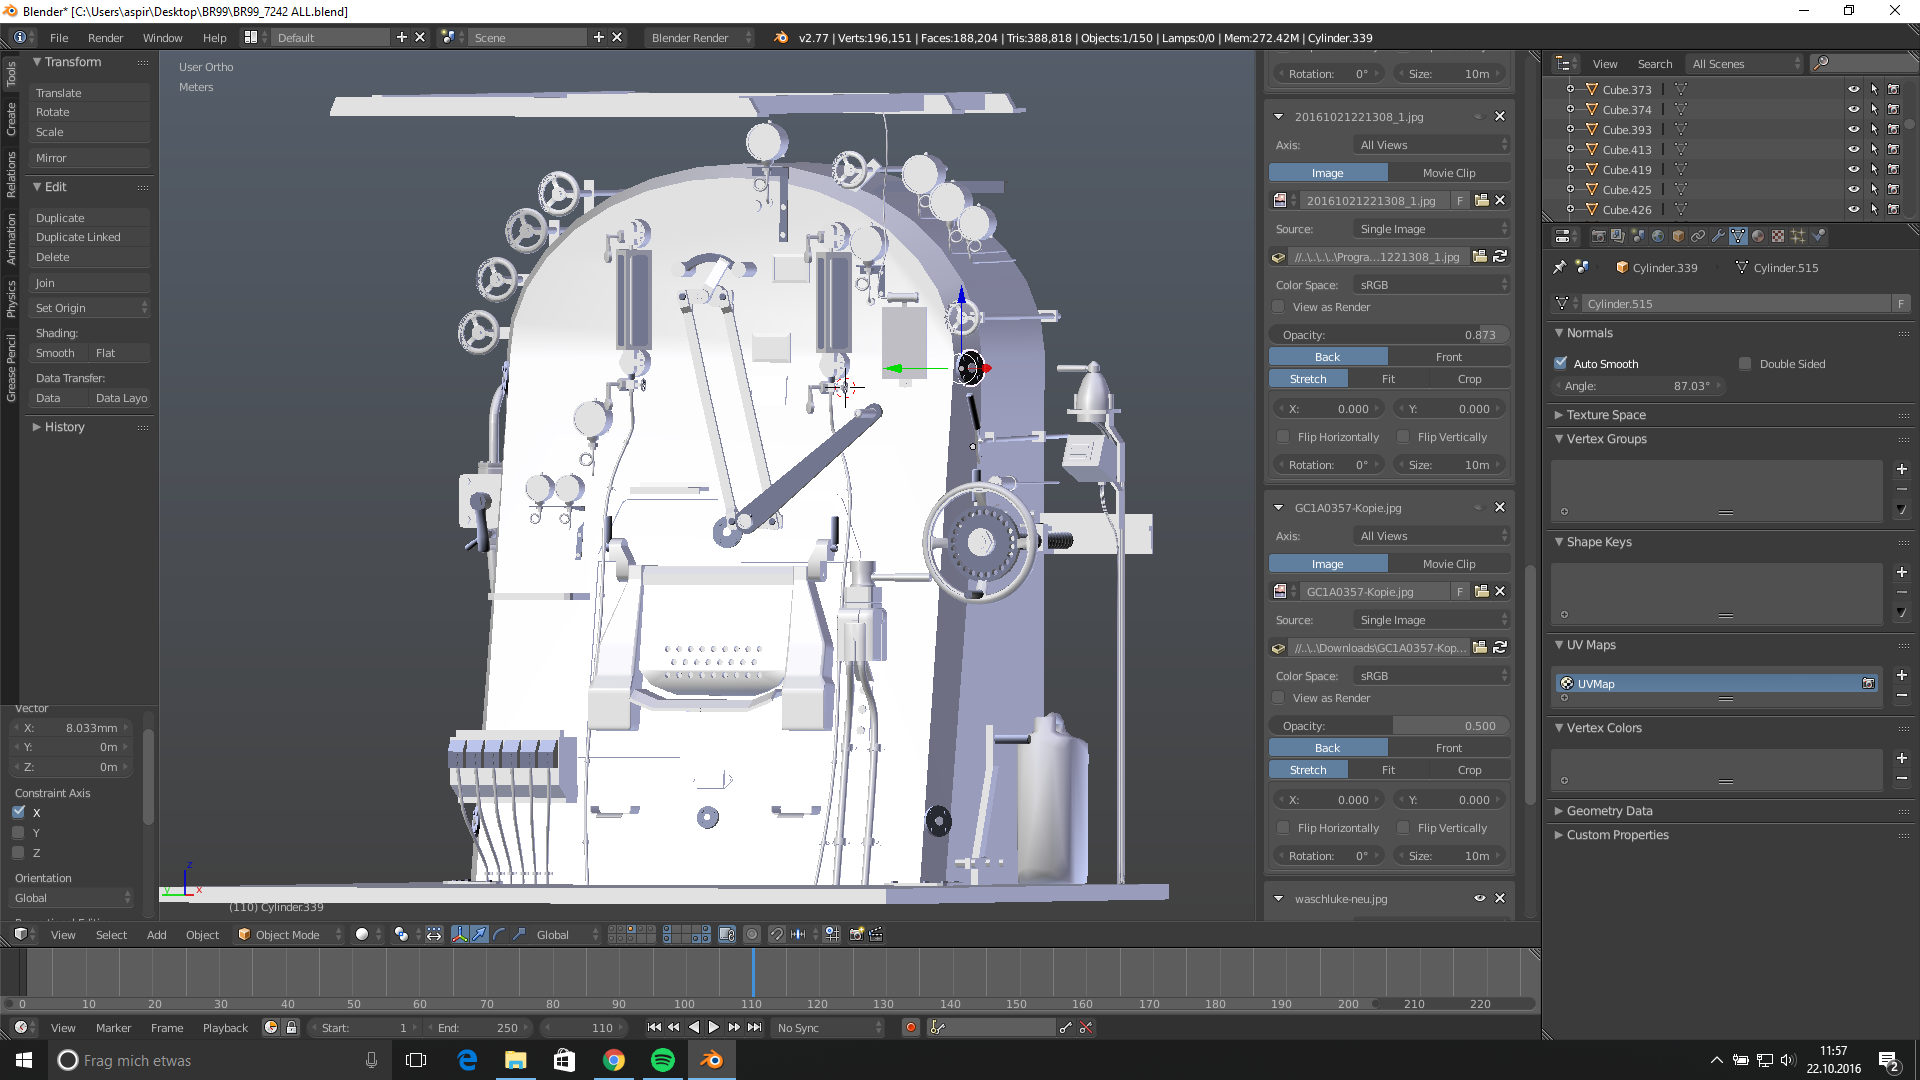The height and width of the screenshot is (1080, 1920).
Task: Open the Modifiers wrench properties tab
Action: 1718,236
